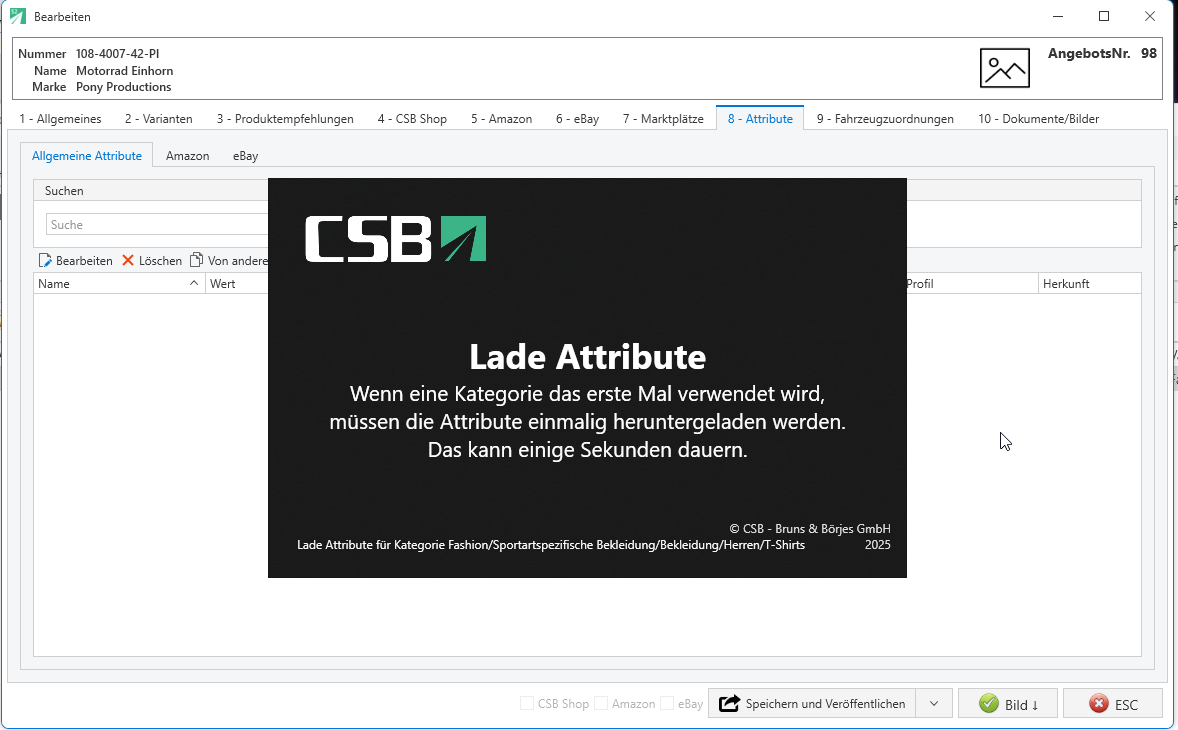Image resolution: width=1178 pixels, height=730 pixels.
Task: Click the Bearbeiten pencil icon
Action: pos(45,261)
